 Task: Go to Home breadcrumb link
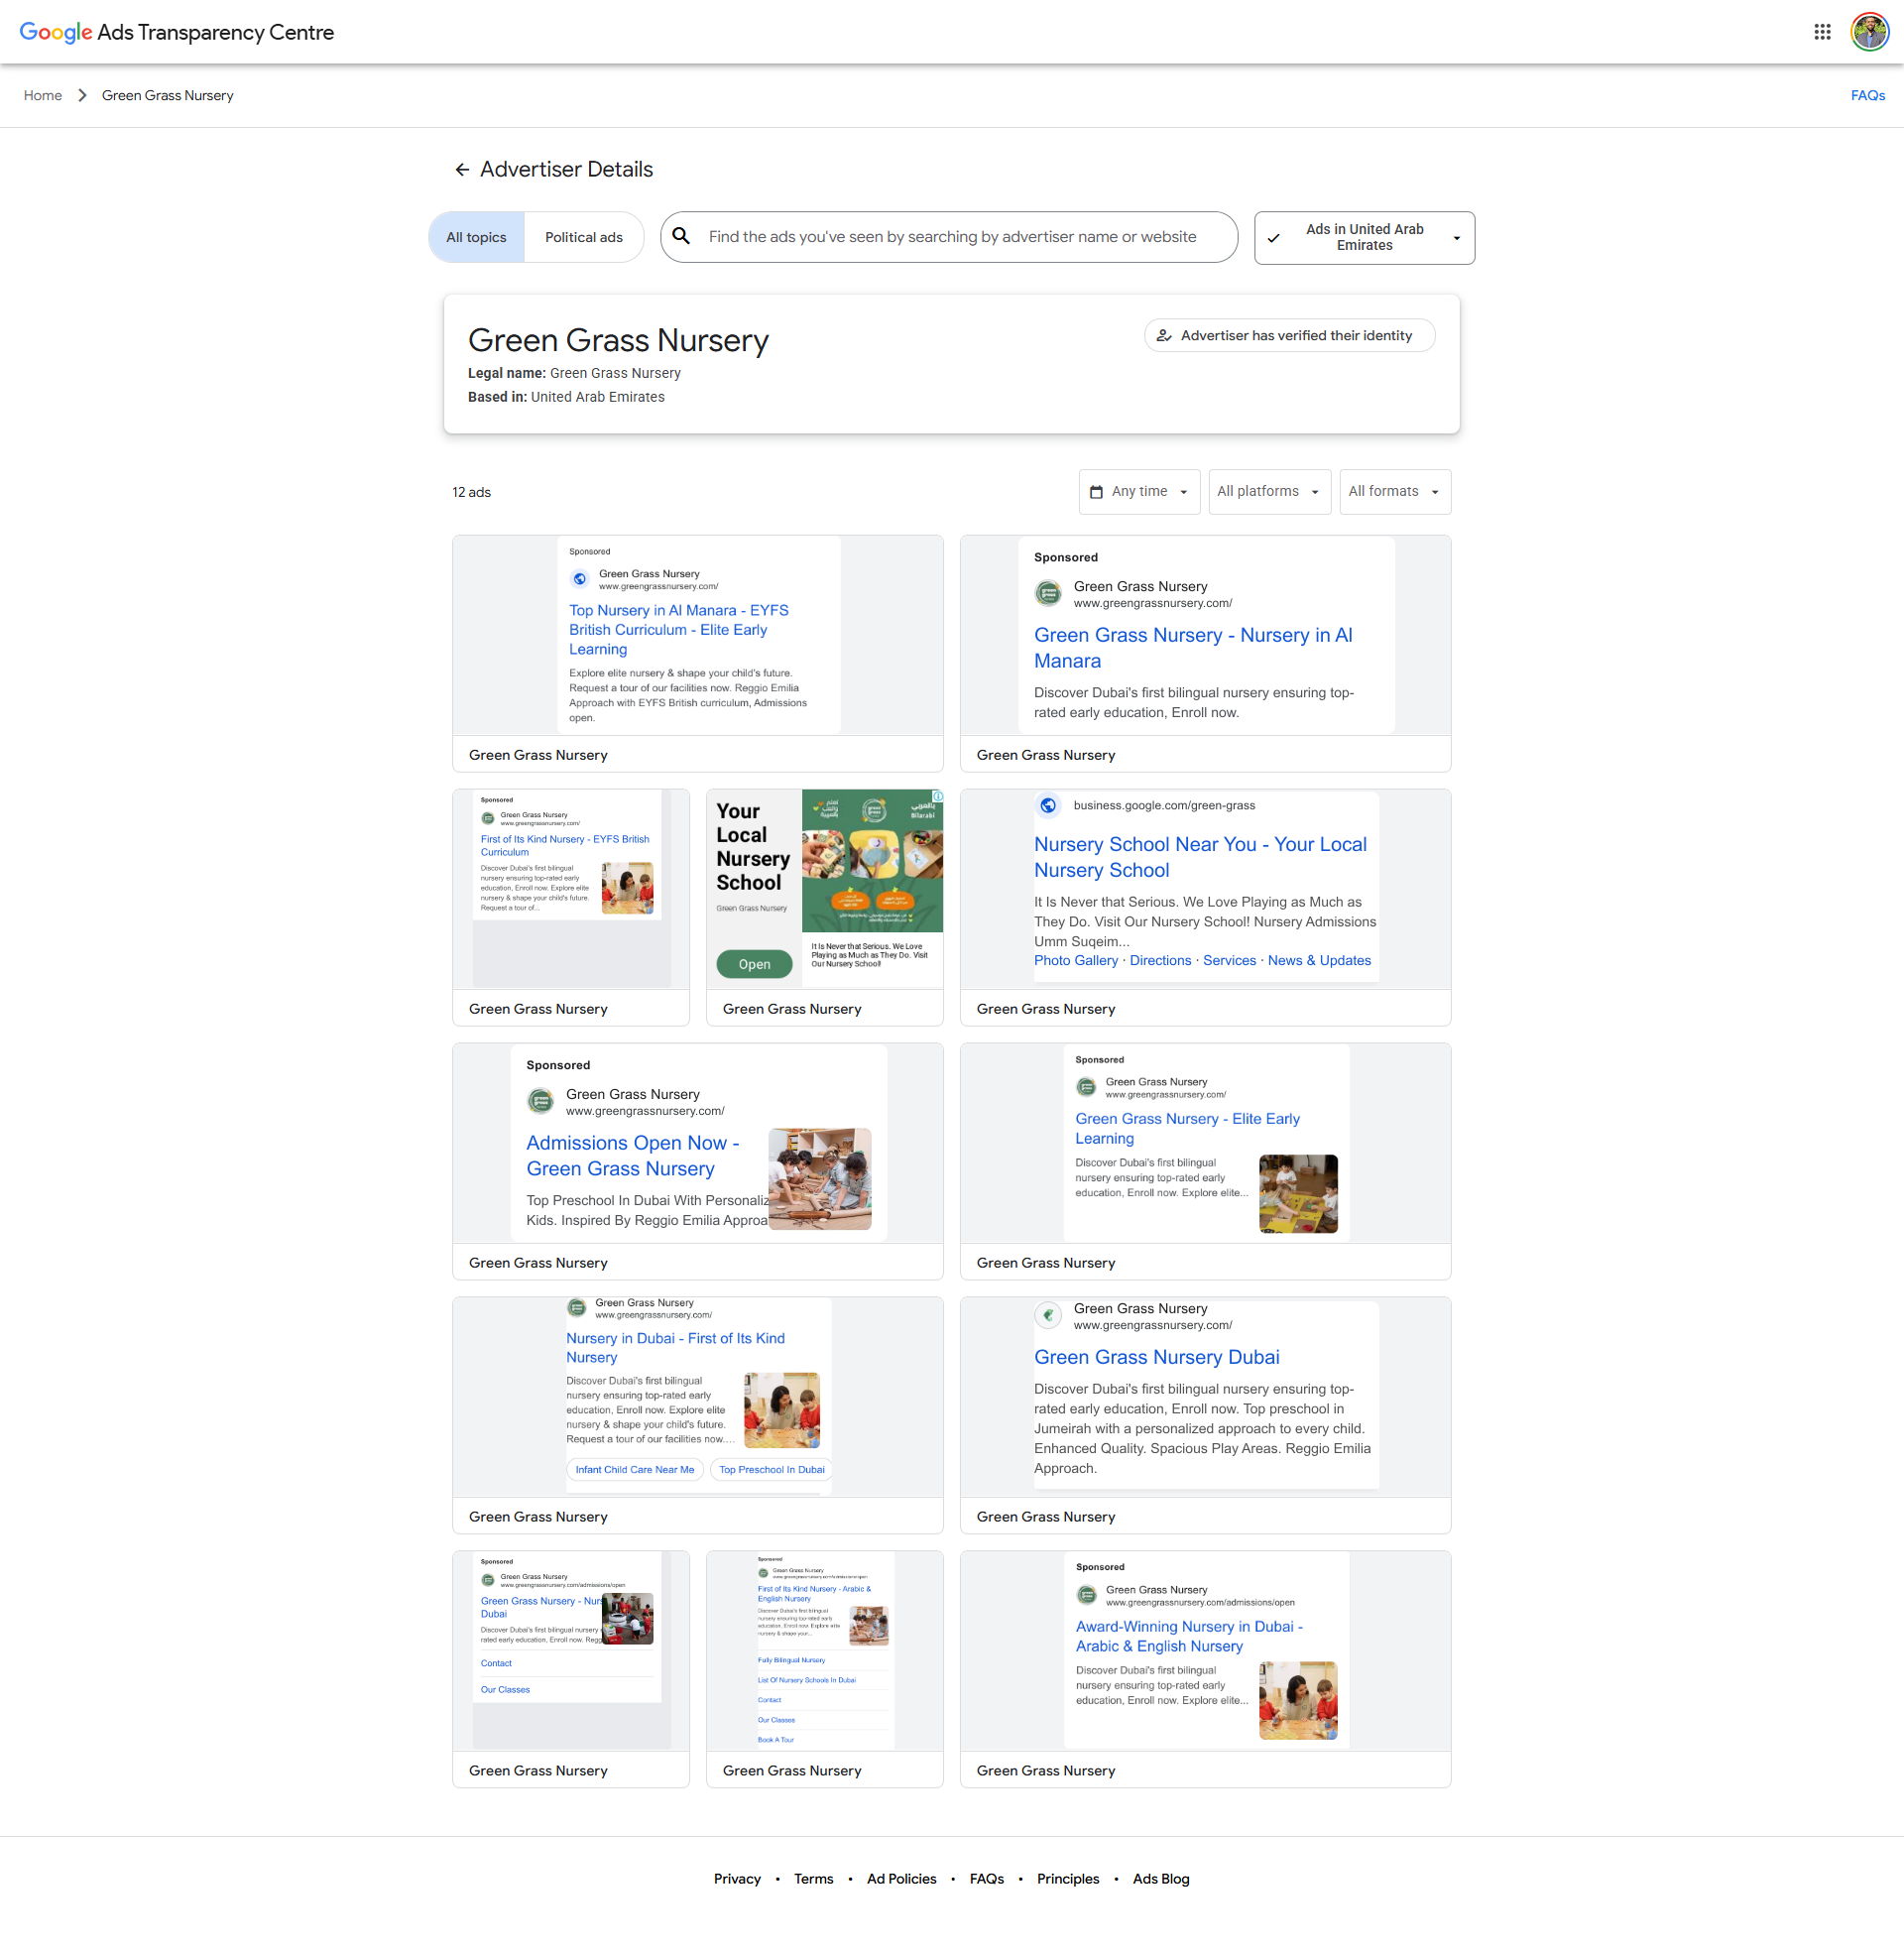click(x=43, y=95)
